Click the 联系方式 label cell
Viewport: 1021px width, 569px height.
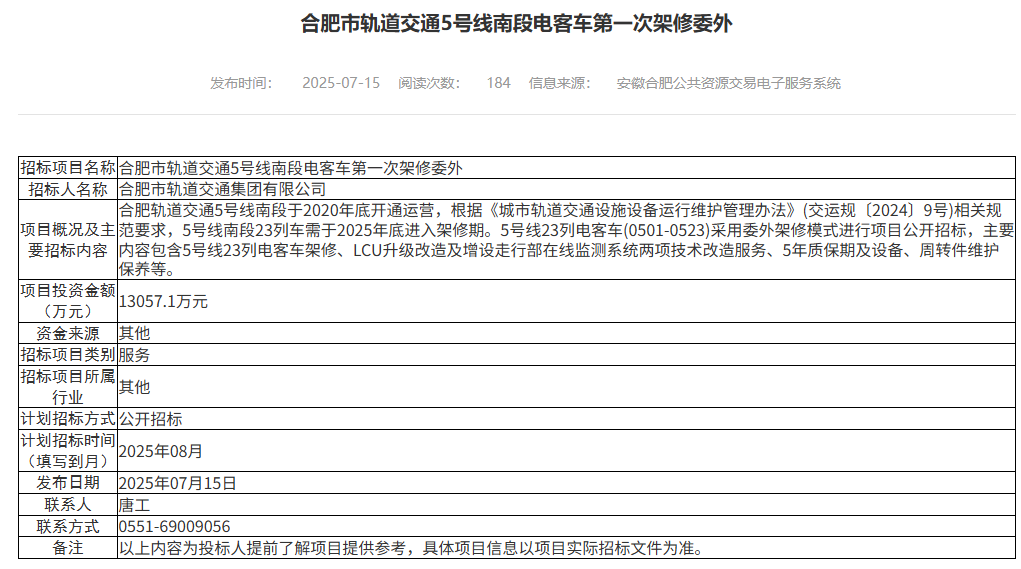68,526
